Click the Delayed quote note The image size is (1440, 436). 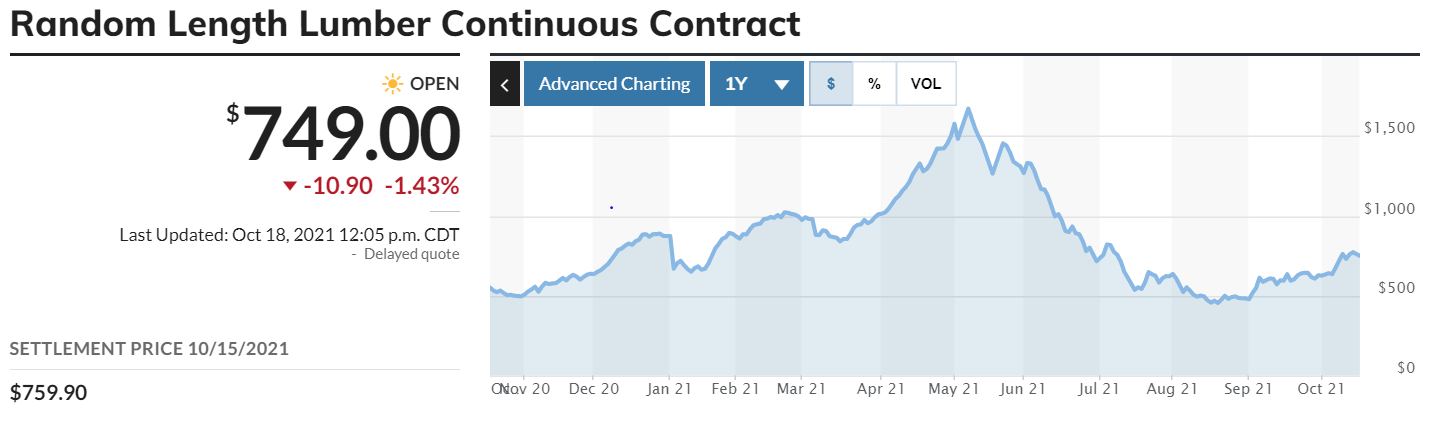[411, 254]
